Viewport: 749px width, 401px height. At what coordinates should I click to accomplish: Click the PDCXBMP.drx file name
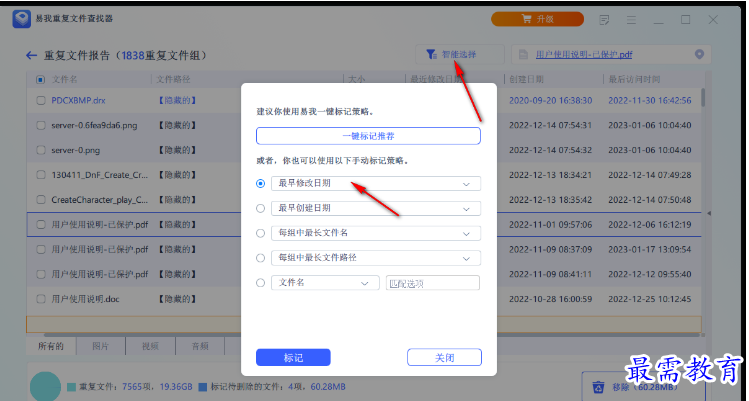(x=78, y=100)
